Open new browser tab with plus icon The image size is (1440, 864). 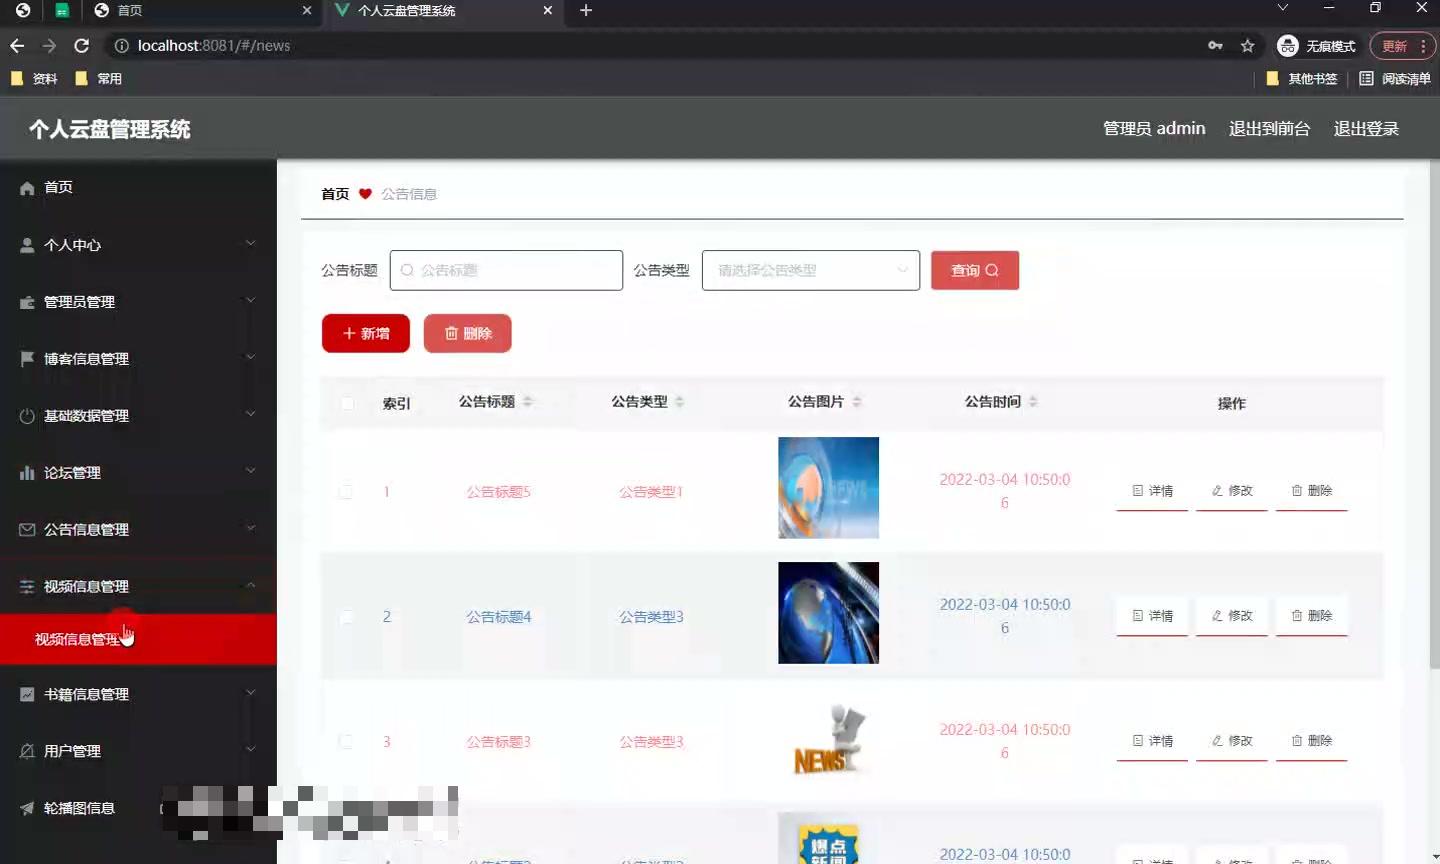586,10
